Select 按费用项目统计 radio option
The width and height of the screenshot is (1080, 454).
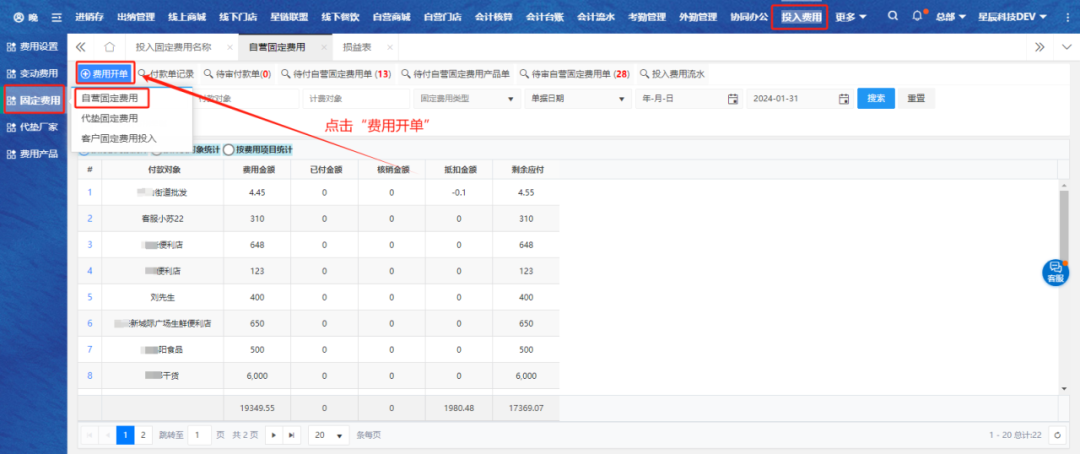pos(229,149)
